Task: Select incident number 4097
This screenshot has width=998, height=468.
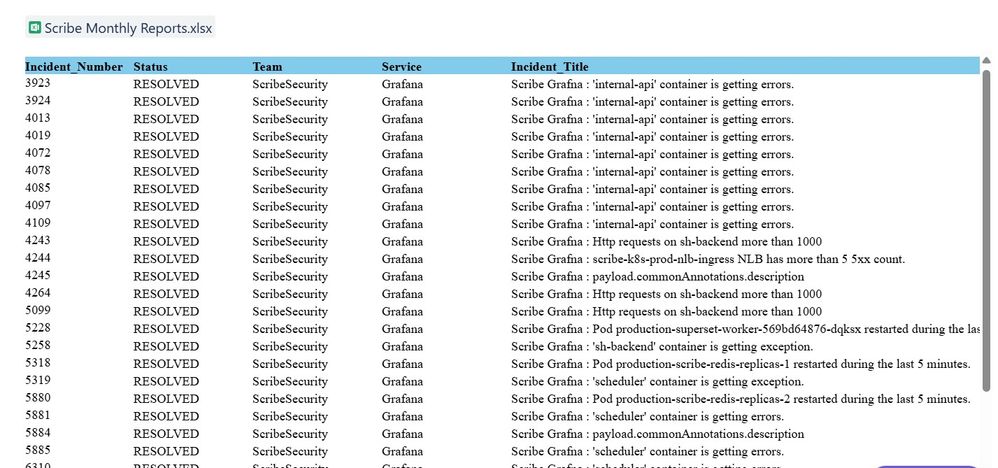Action: 38,206
